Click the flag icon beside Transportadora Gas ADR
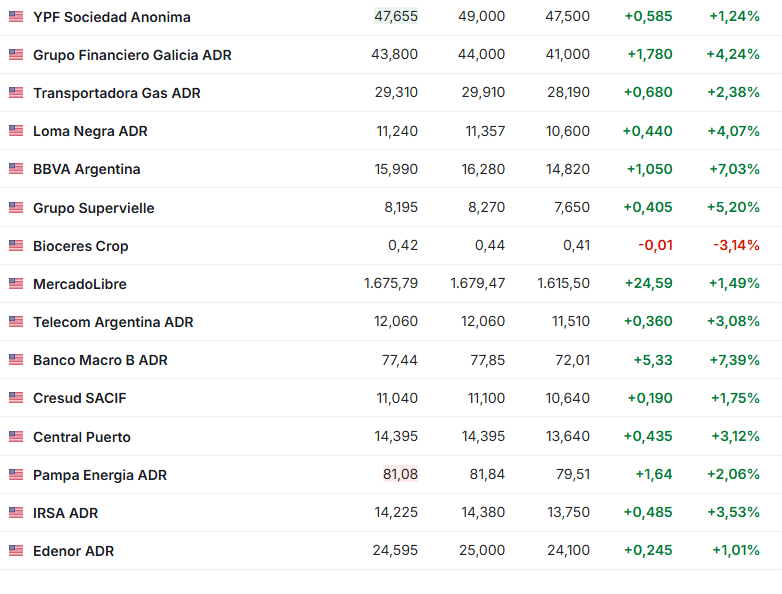The image size is (782, 594). 16,92
